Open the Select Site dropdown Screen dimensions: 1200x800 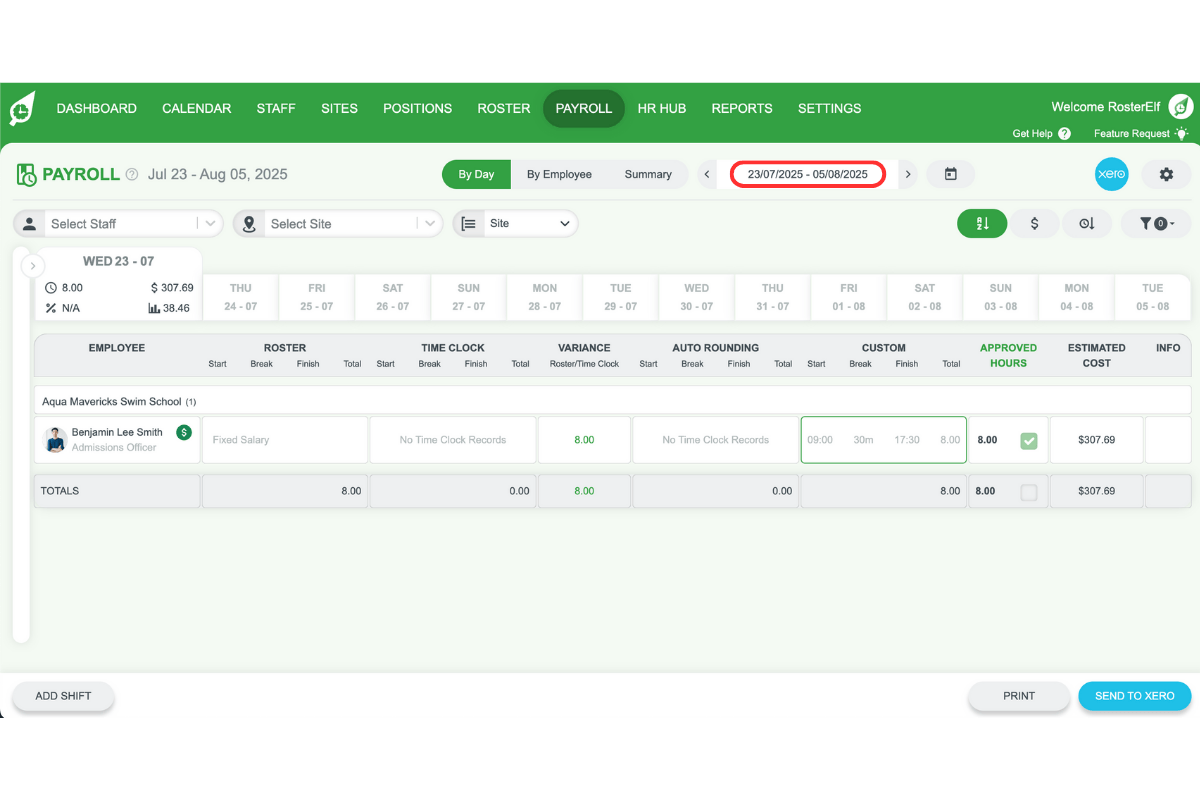click(340, 223)
